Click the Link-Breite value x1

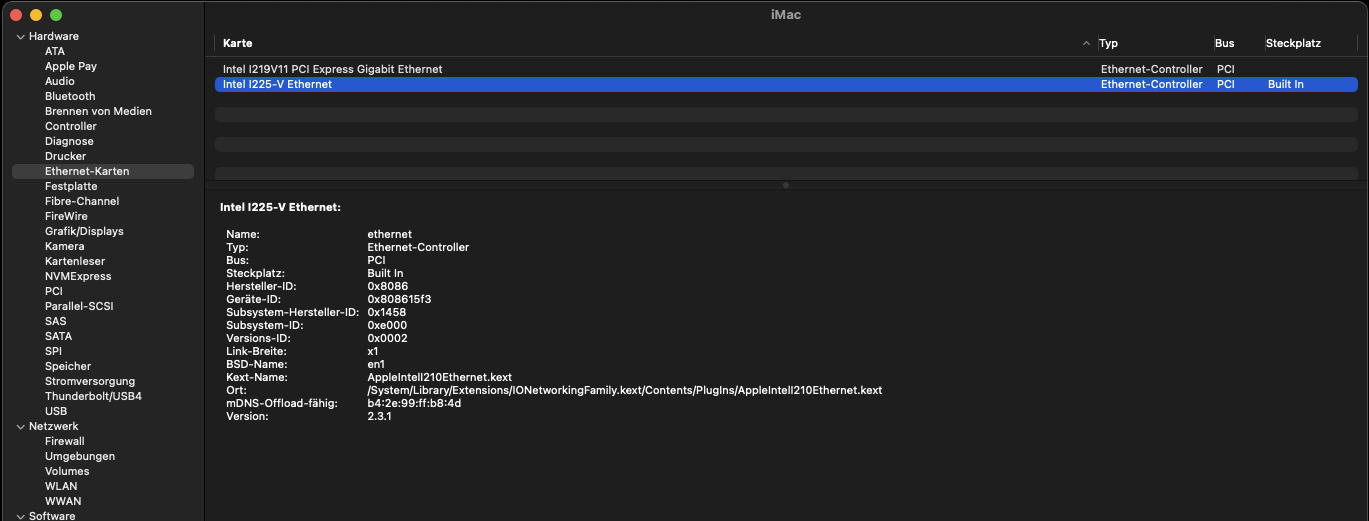click(373, 351)
